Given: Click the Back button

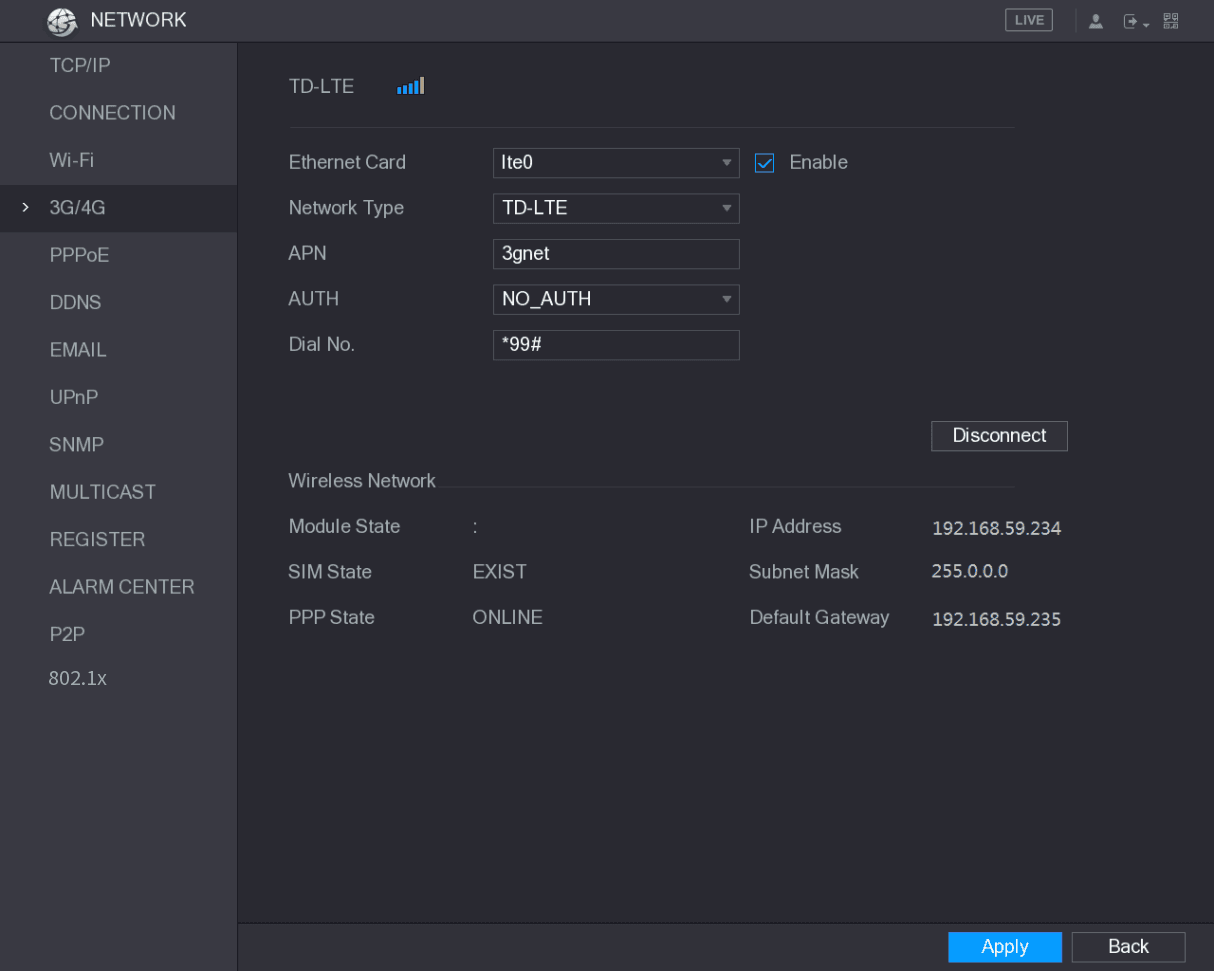Looking at the screenshot, I should coord(1128,947).
